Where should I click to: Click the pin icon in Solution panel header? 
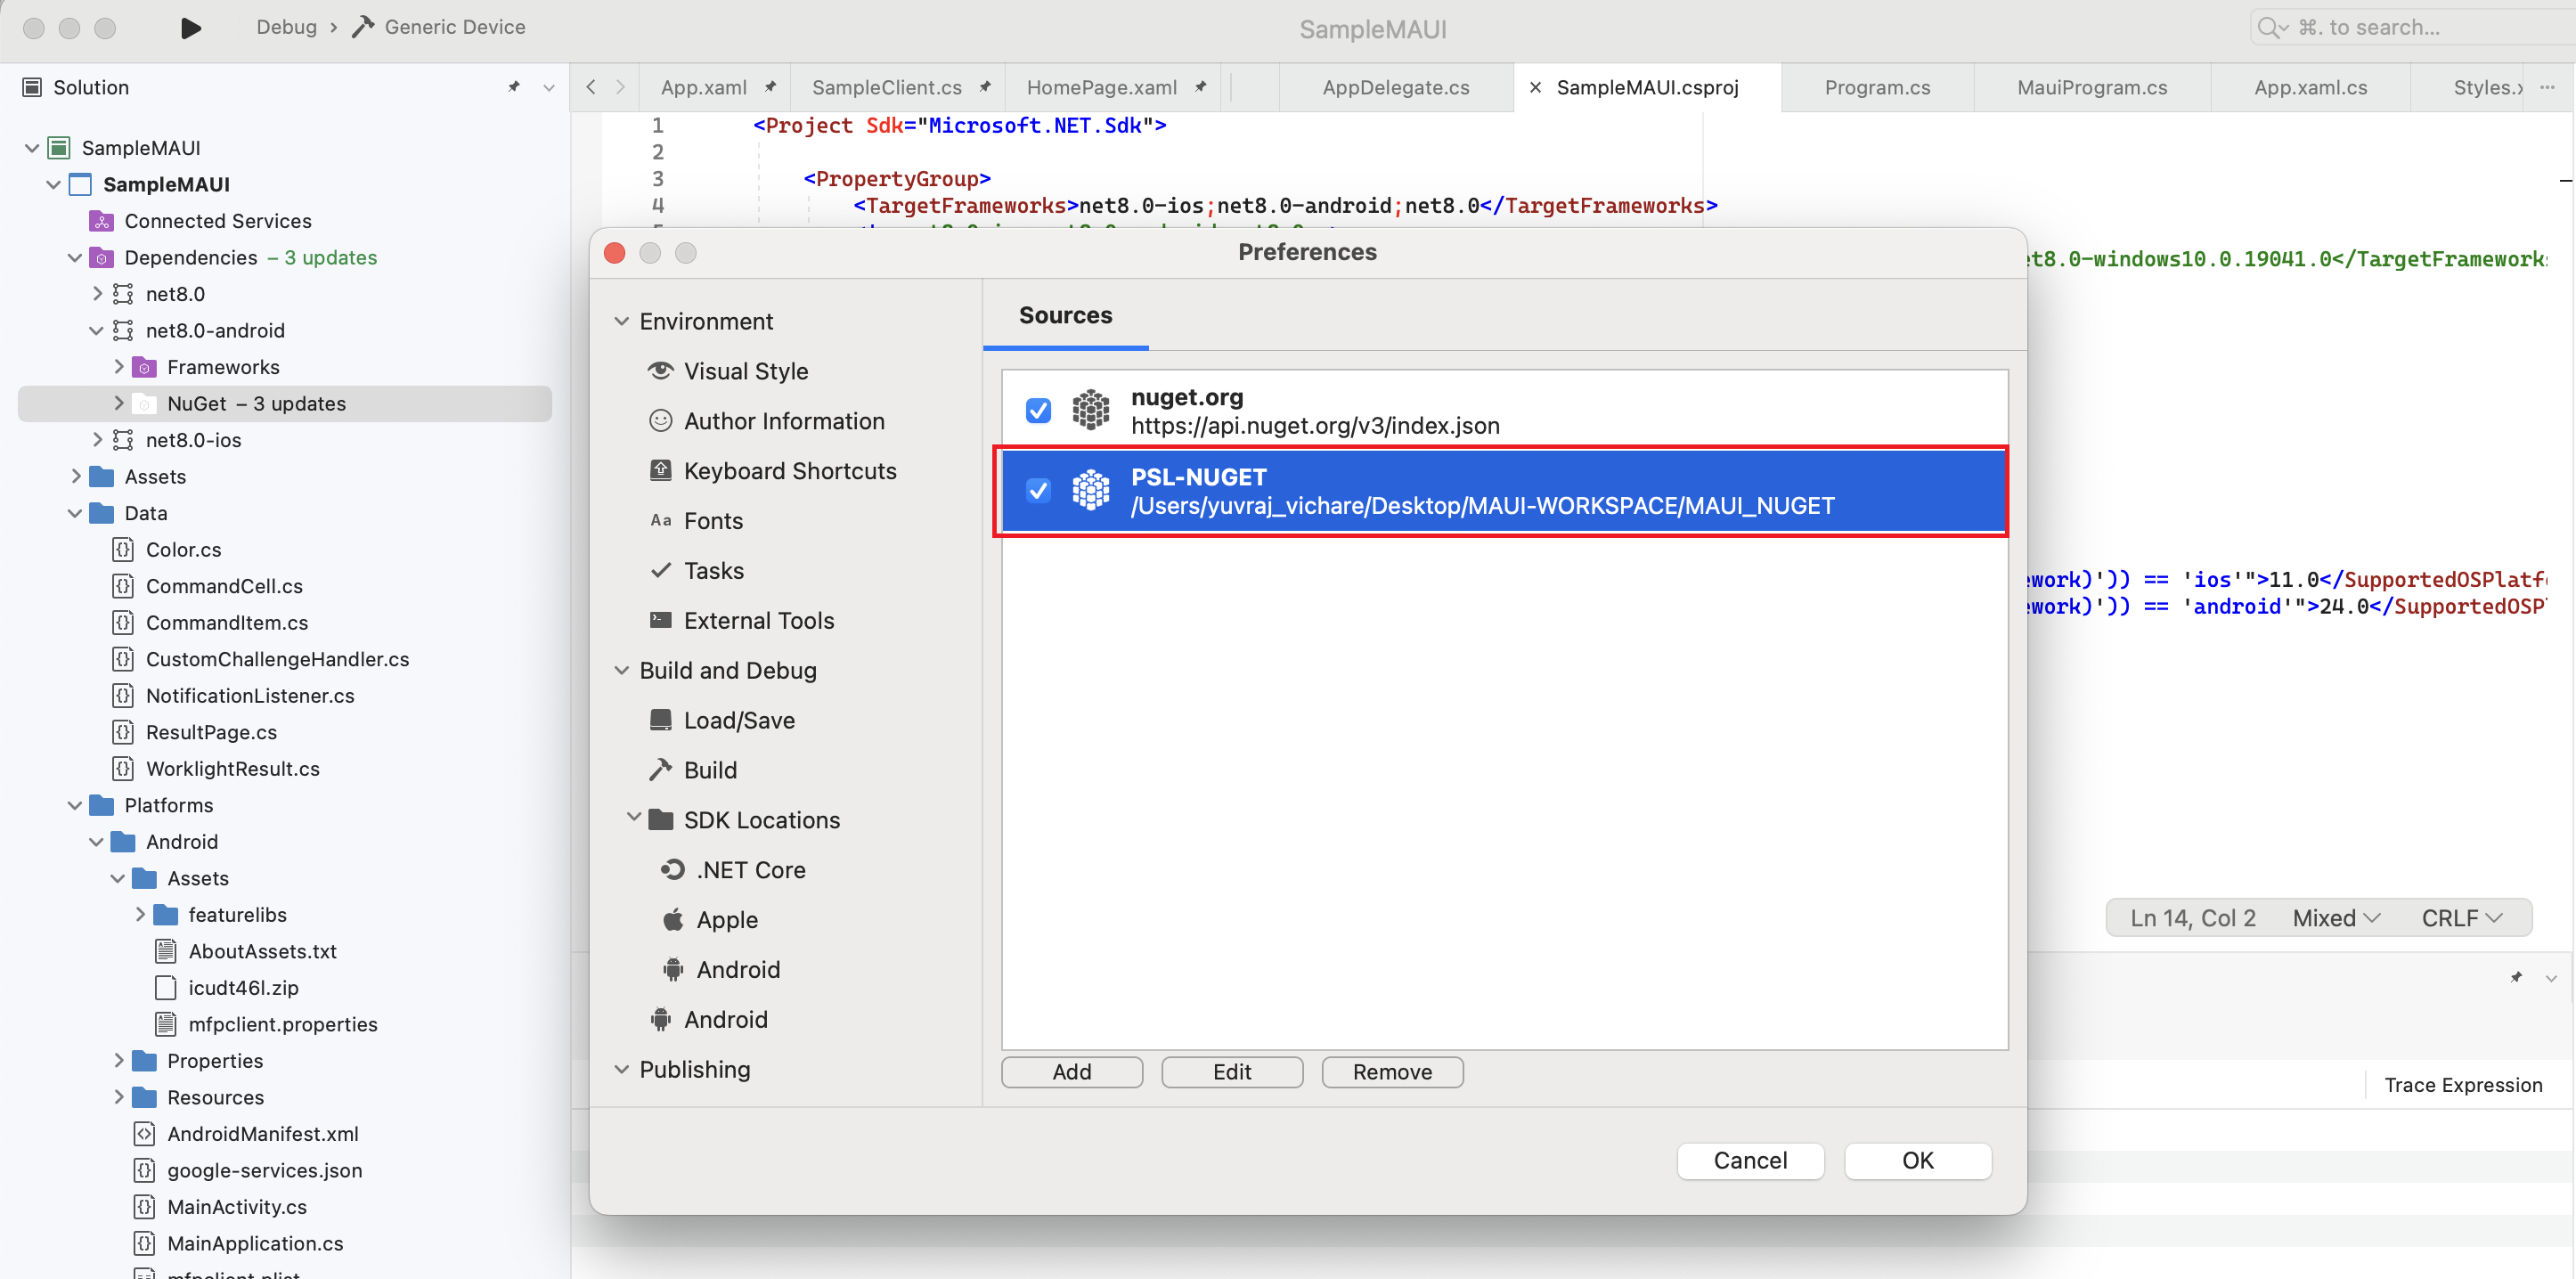click(x=514, y=87)
